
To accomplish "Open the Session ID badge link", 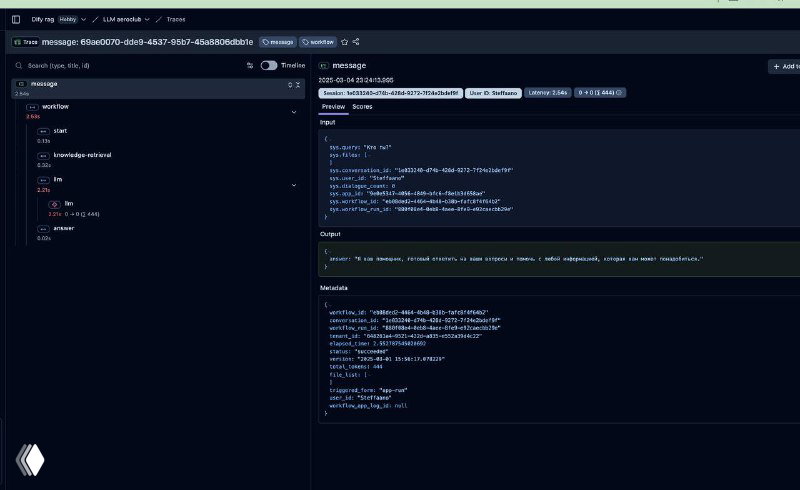I will 390,93.
